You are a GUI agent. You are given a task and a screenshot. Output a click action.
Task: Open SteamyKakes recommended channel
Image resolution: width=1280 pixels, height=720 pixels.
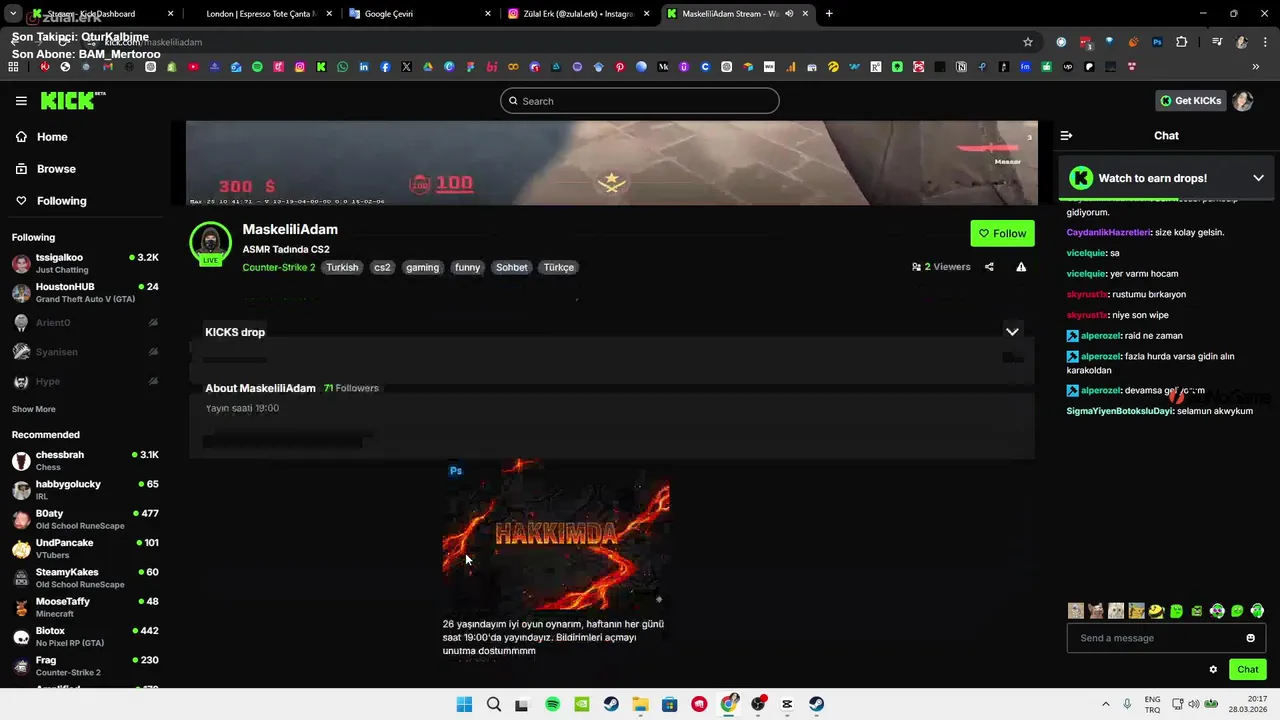(x=84, y=578)
